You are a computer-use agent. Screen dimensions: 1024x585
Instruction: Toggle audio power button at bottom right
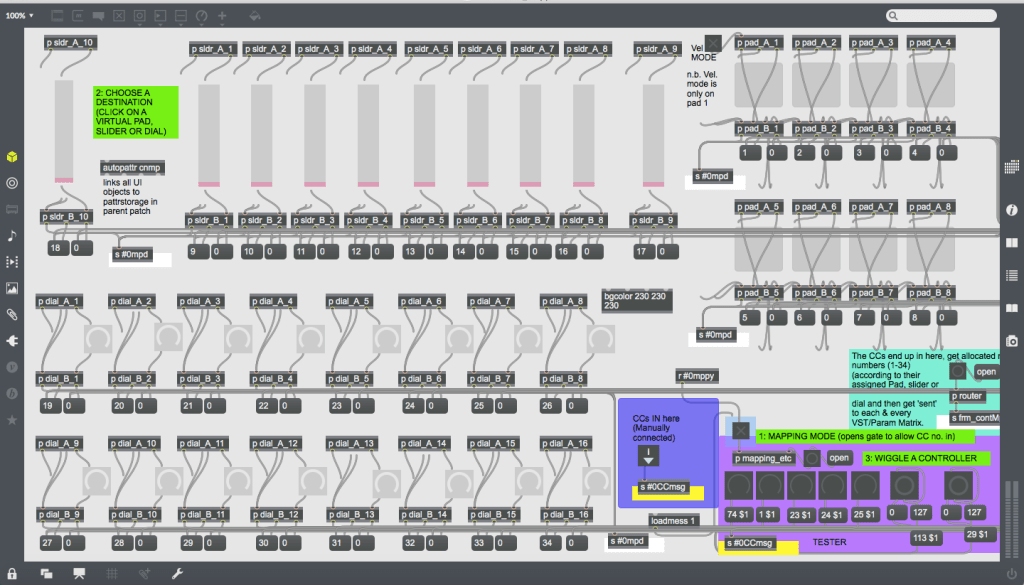click(x=1010, y=573)
